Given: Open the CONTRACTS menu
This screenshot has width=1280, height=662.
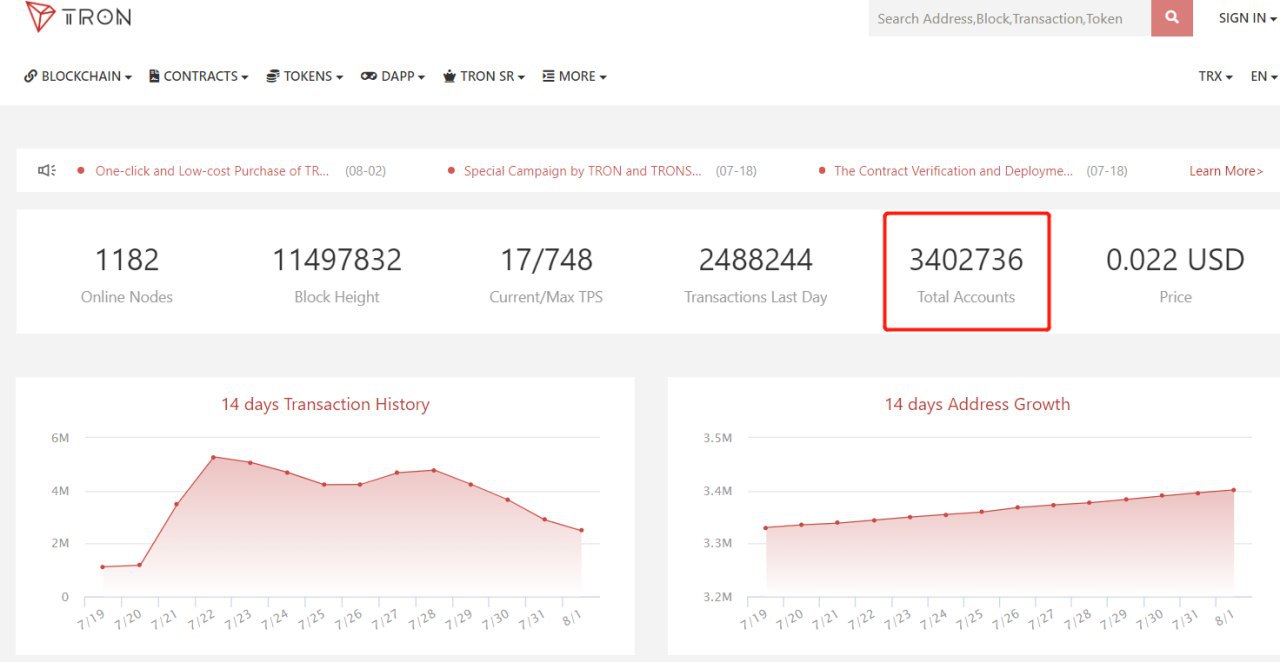Looking at the screenshot, I should 198,76.
